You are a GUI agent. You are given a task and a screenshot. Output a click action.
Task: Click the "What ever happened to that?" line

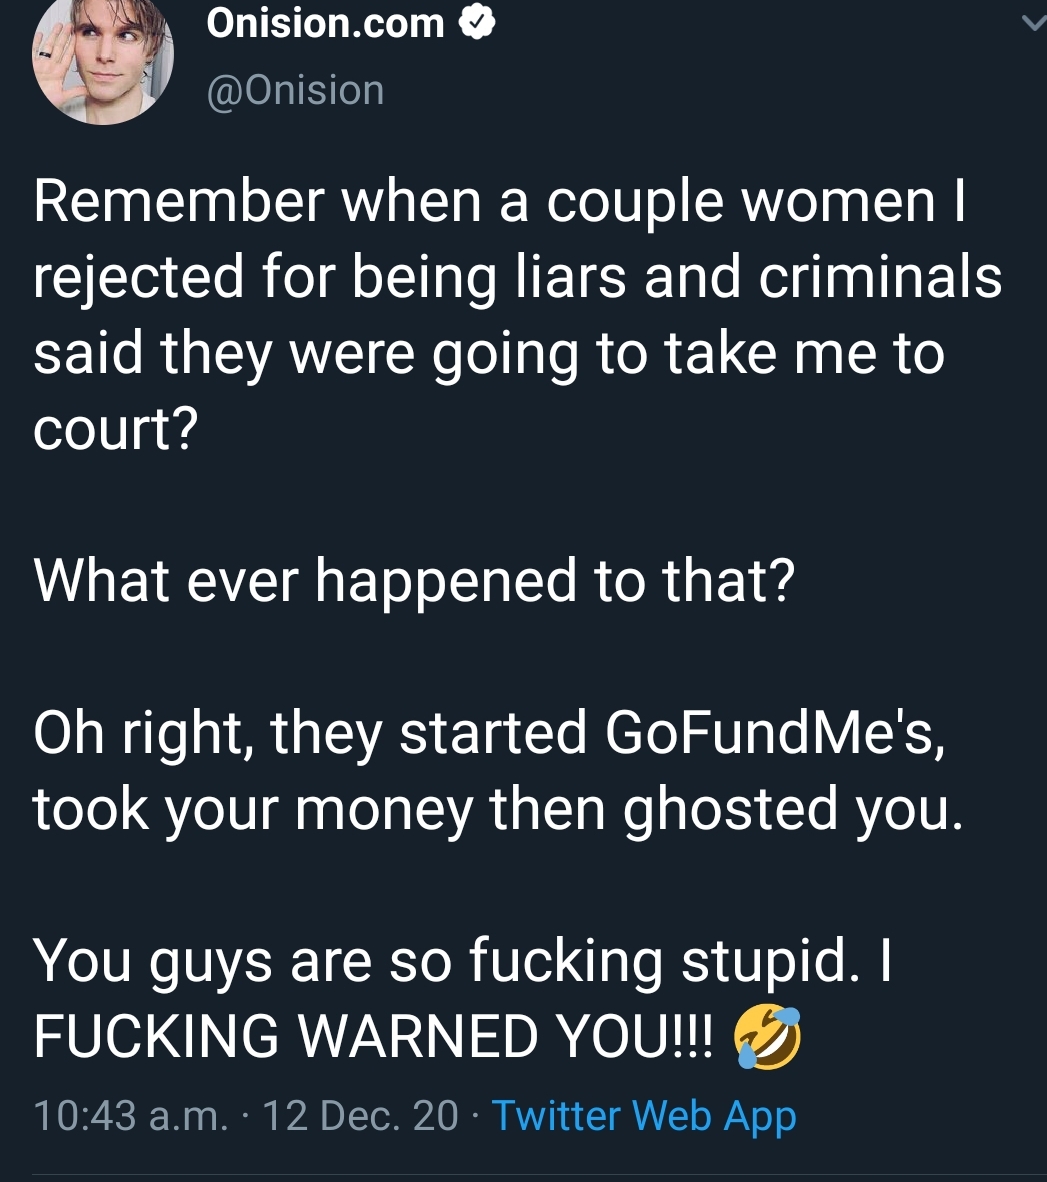[414, 581]
